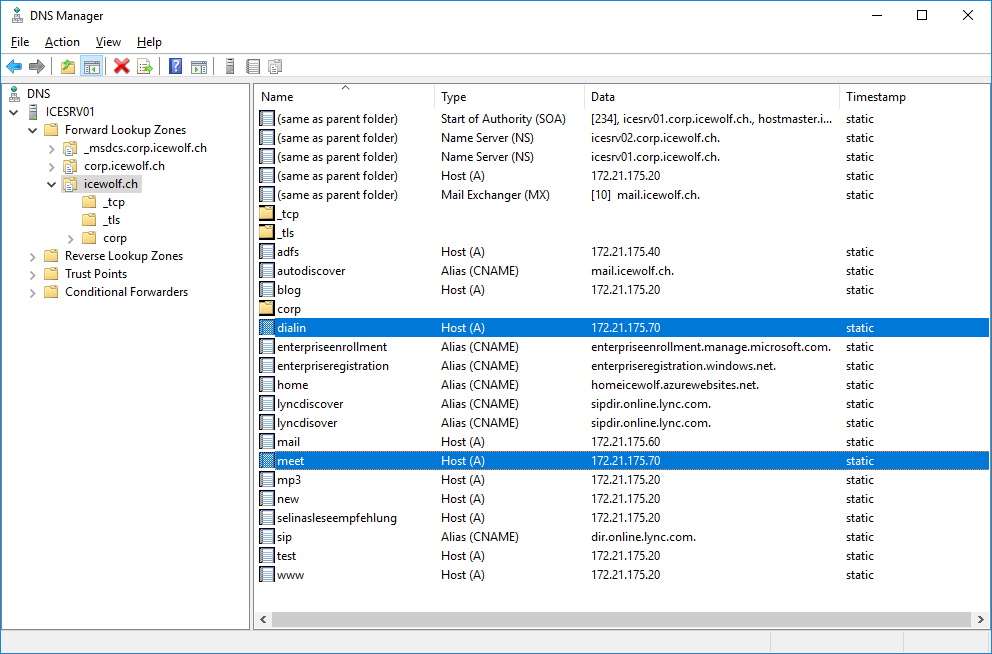This screenshot has height=654, width=992.
Task: Select the selinasleseempfehlung record
Action: (623, 517)
